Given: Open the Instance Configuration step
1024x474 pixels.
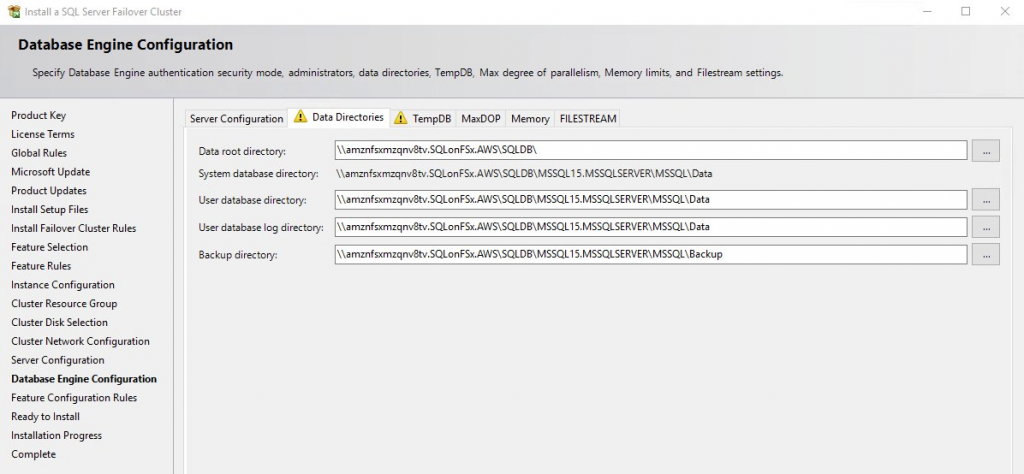Looking at the screenshot, I should [x=63, y=285].
